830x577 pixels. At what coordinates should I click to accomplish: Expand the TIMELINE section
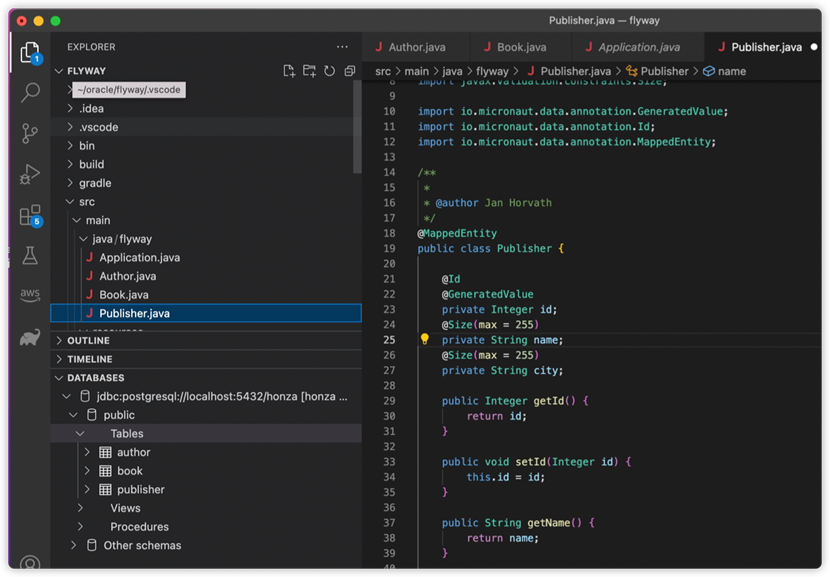coord(89,359)
